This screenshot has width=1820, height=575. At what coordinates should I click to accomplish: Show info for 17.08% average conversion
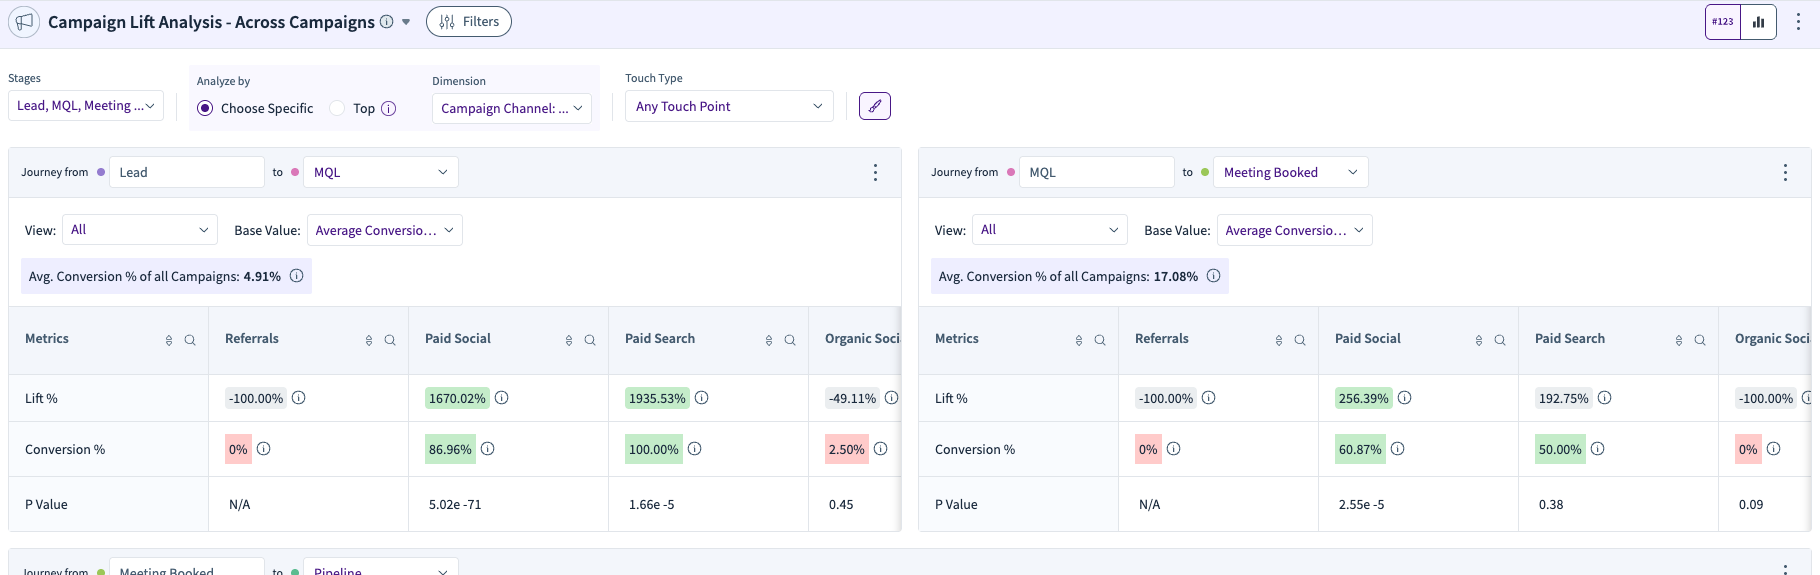(x=1213, y=276)
